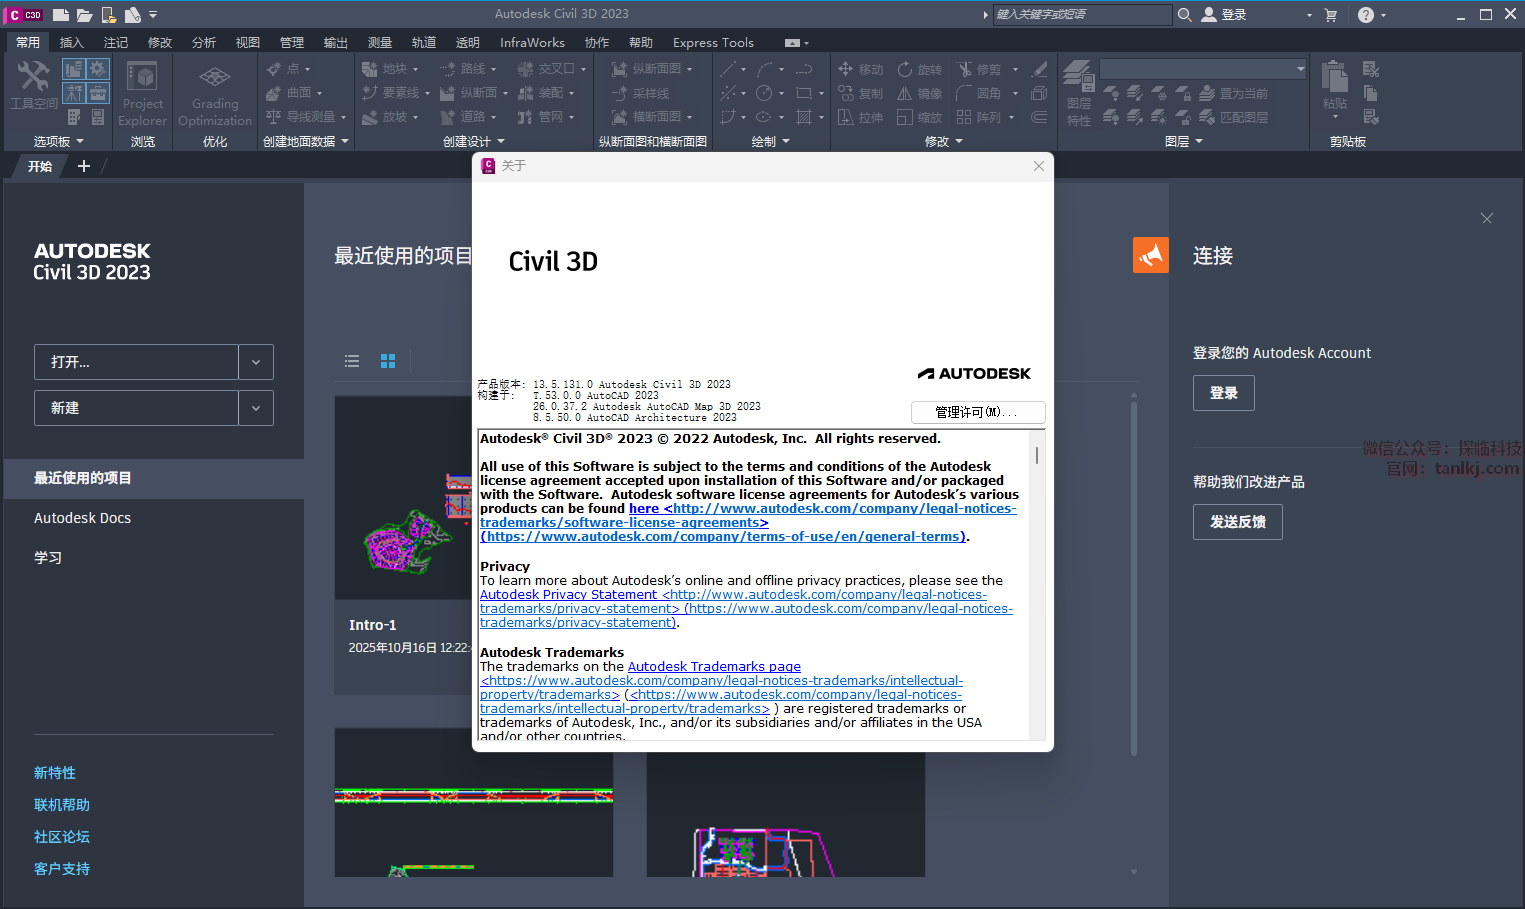Close the 关于 About dialog
The width and height of the screenshot is (1525, 909).
1039,166
